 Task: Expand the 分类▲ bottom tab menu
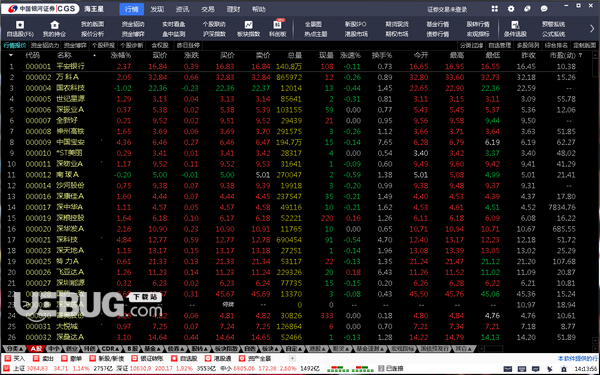[x=15, y=349]
